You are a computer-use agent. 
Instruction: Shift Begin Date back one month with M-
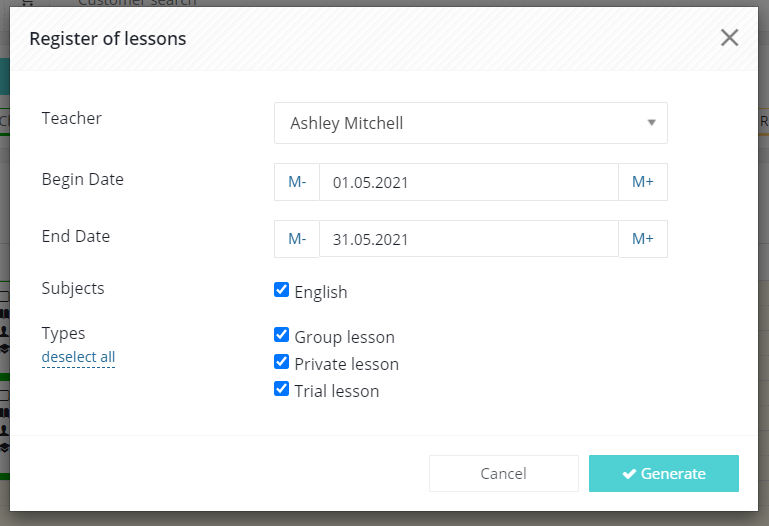[297, 182]
